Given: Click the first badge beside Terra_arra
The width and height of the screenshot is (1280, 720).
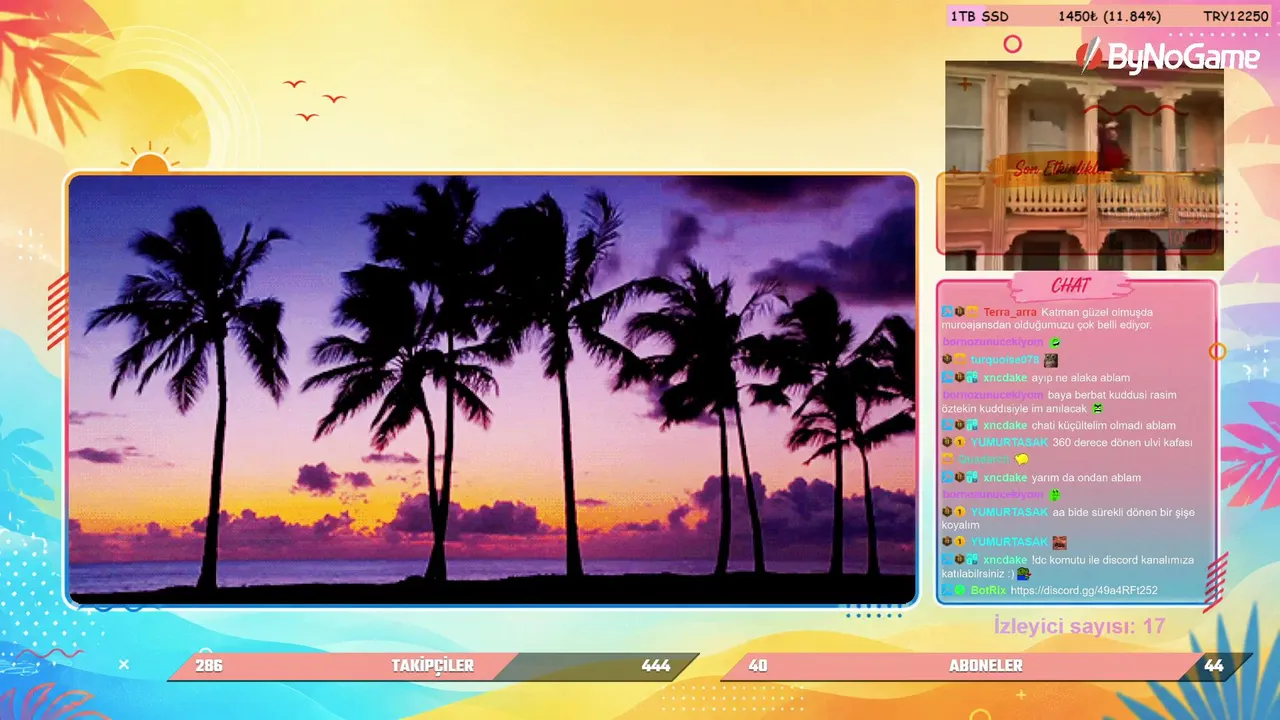Looking at the screenshot, I should 946,312.
